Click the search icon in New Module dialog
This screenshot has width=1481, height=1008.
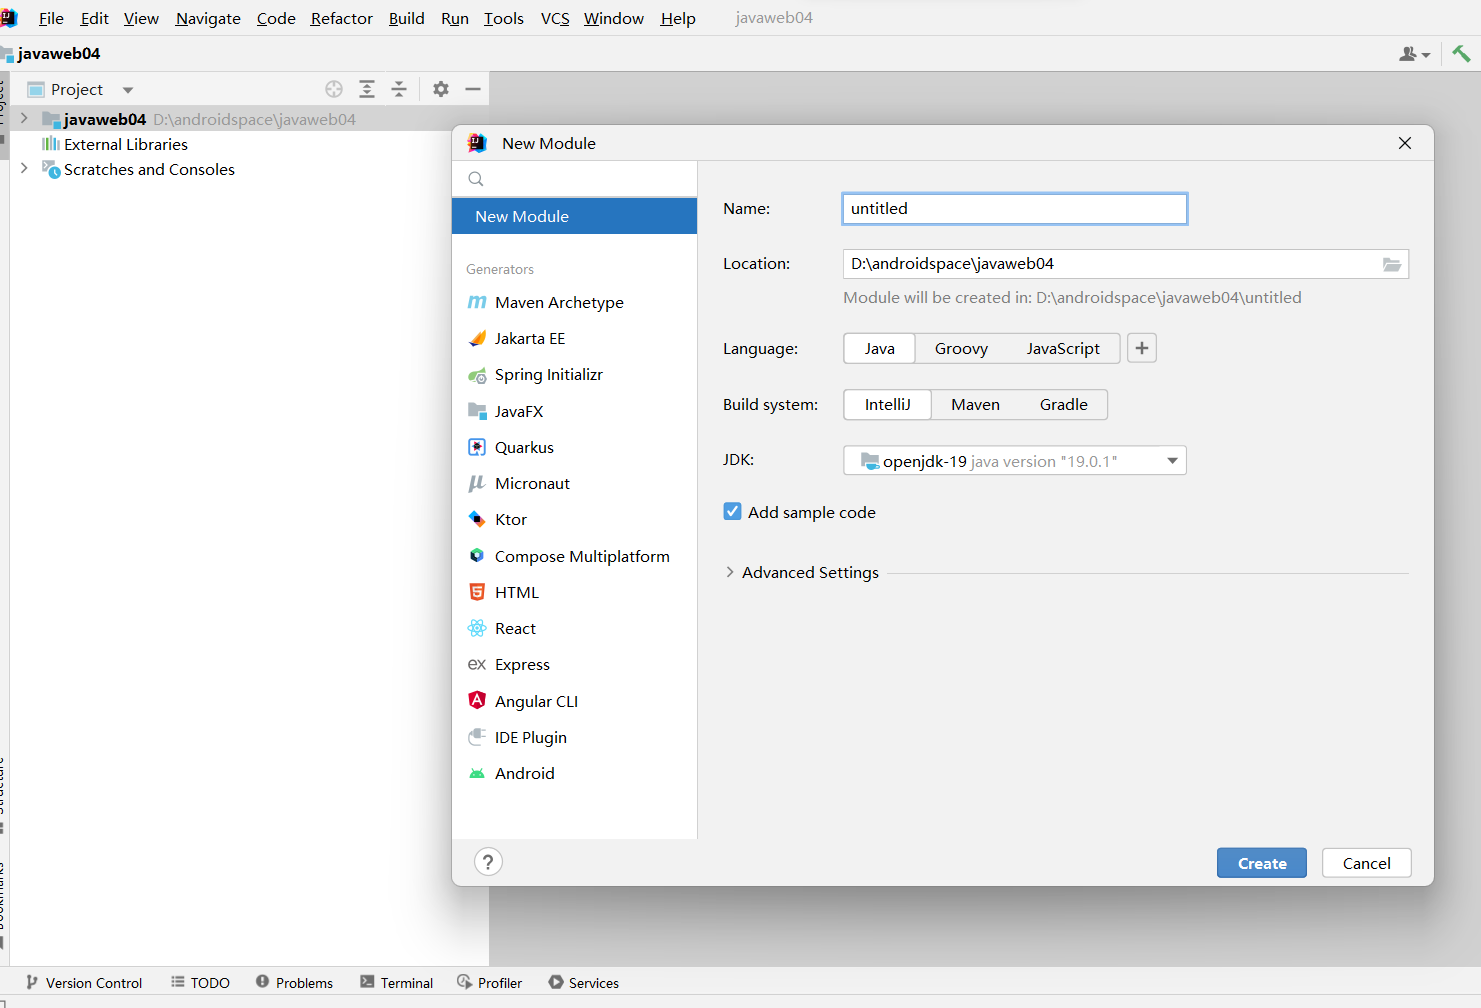(x=476, y=179)
